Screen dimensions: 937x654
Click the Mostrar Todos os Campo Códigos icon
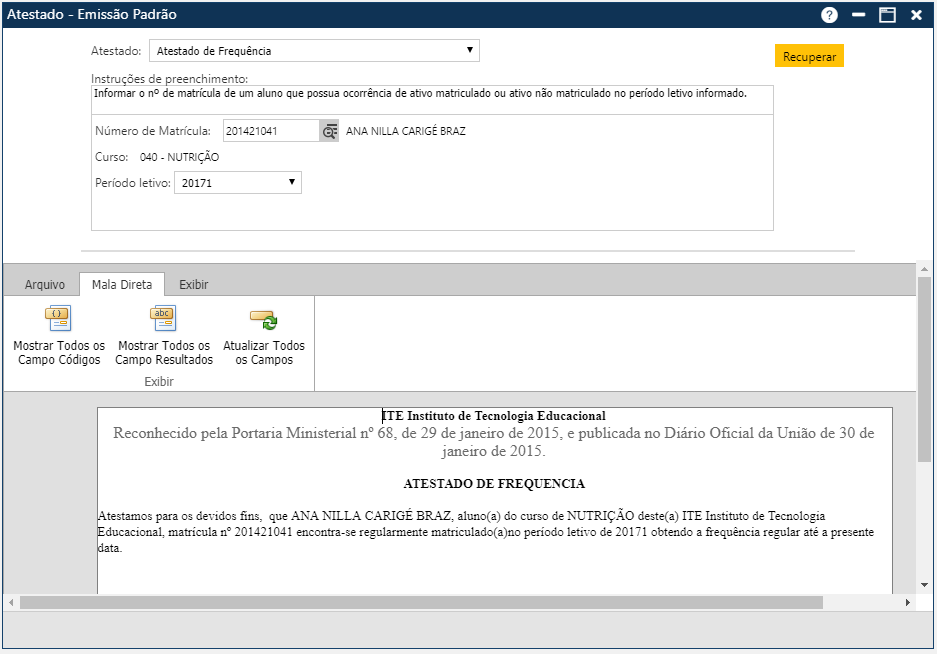58,318
